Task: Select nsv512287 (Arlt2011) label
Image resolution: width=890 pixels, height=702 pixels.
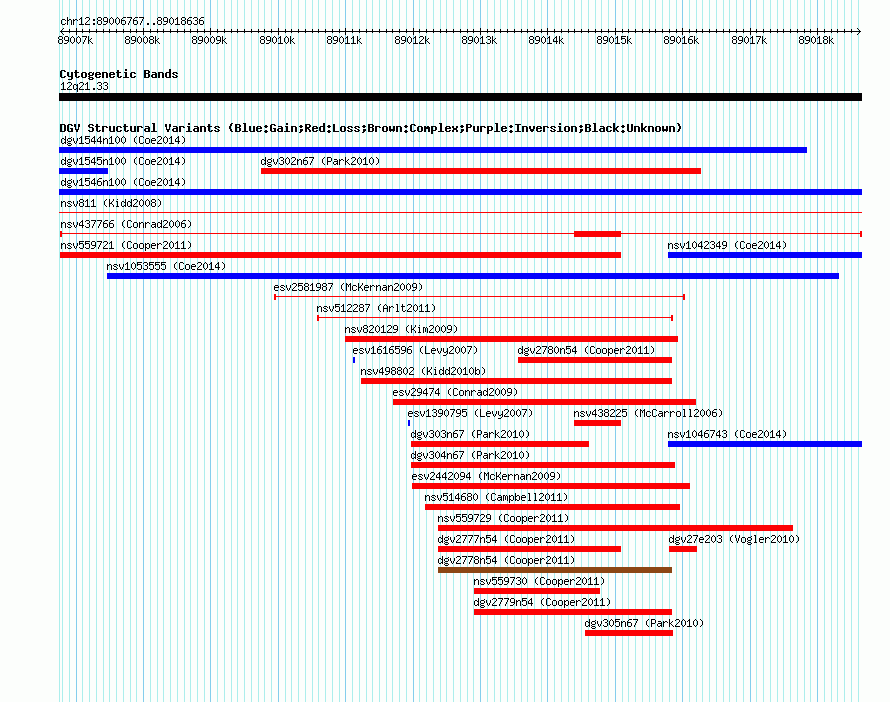Action: [x=376, y=308]
